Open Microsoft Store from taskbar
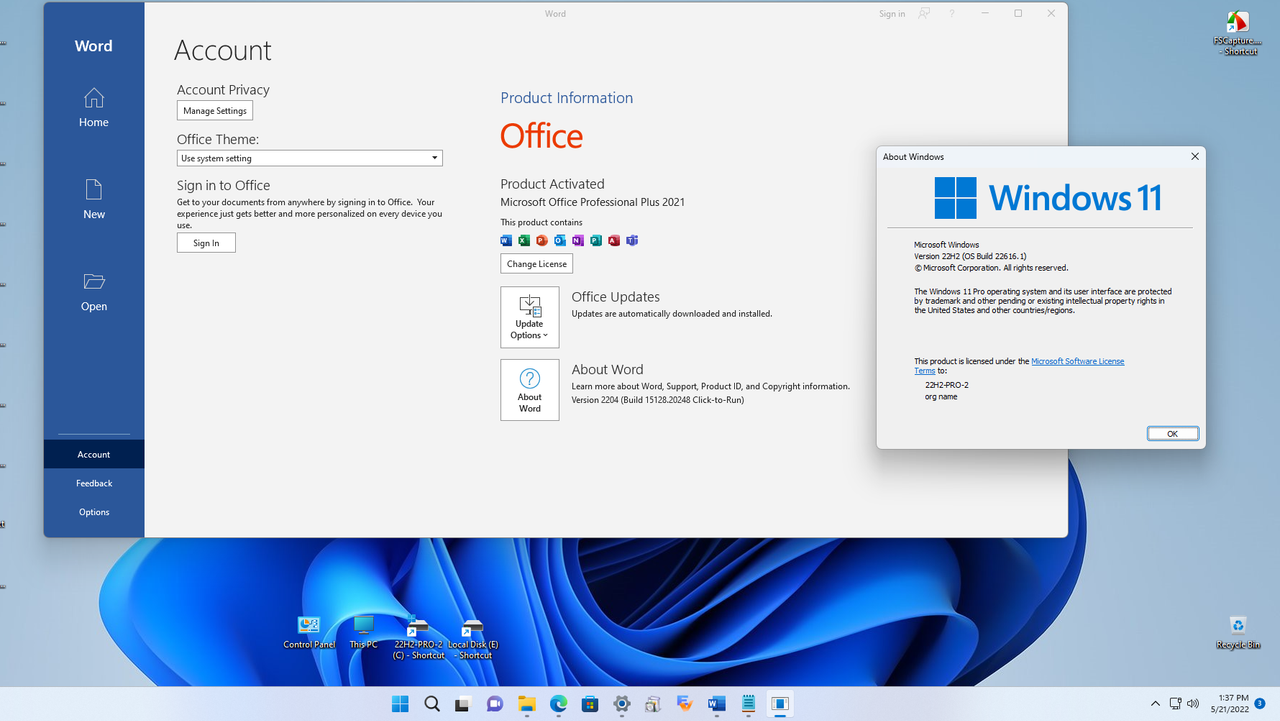 coord(589,704)
